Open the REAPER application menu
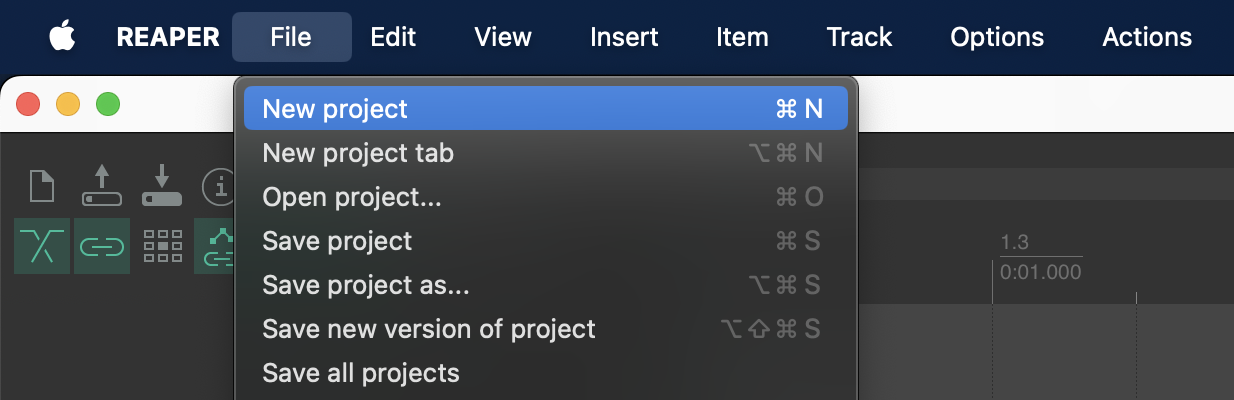The image size is (1234, 400). (168, 38)
